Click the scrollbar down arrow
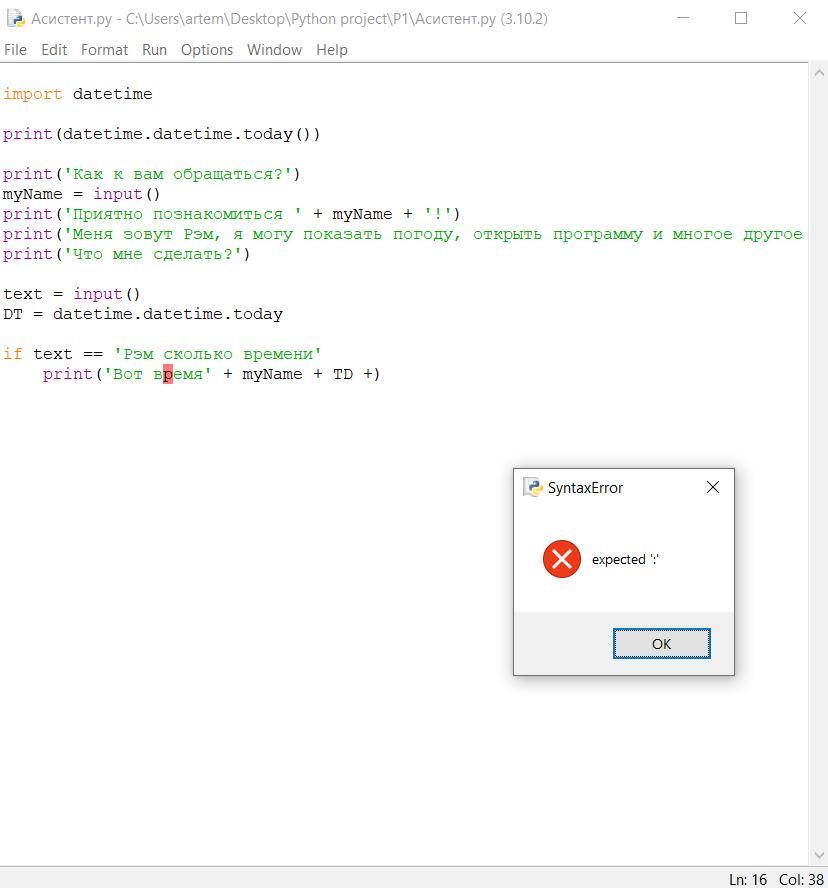 pos(819,855)
